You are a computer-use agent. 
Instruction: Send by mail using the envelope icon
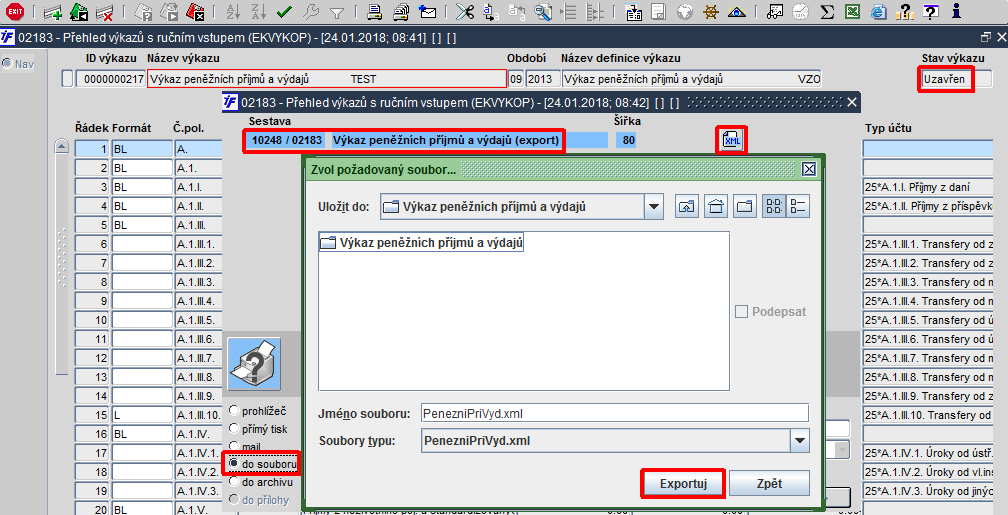click(x=427, y=12)
